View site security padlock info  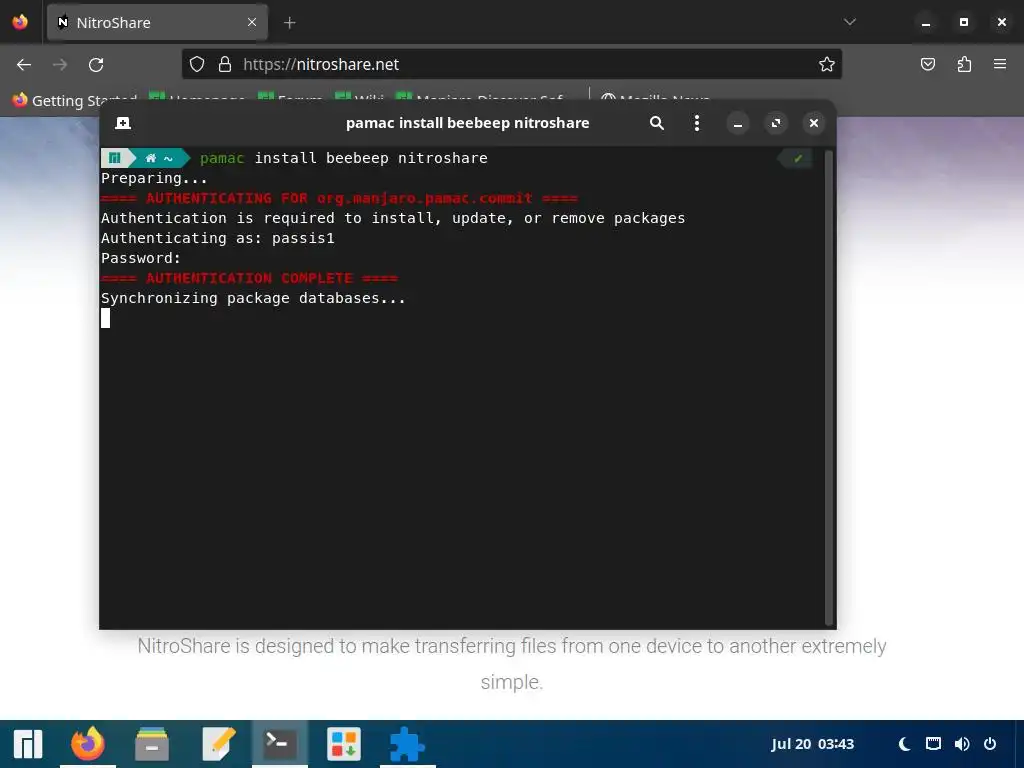[225, 64]
